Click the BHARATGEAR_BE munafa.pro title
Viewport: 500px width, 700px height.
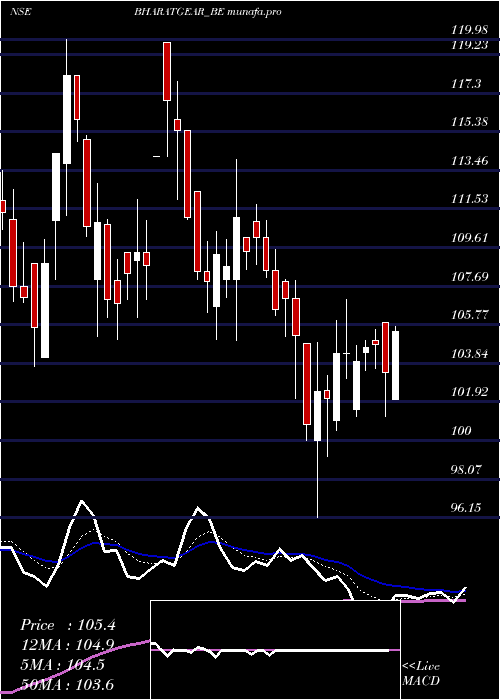click(x=208, y=12)
